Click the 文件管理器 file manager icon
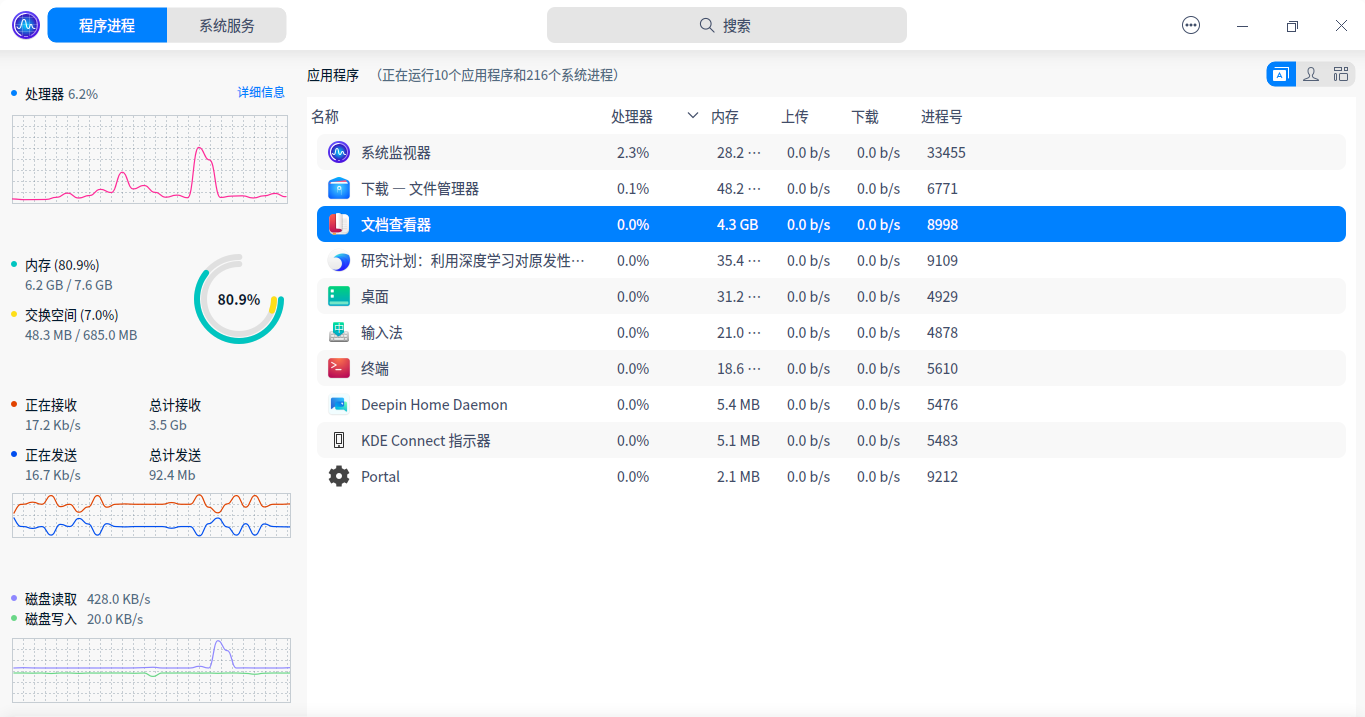Image resolution: width=1365 pixels, height=717 pixels. click(338, 188)
